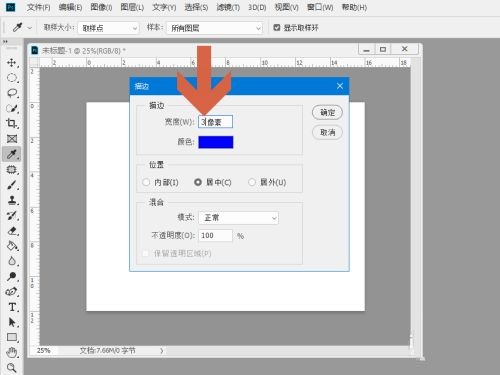Viewport: 500px width, 375px height.
Task: Open the 视图(V) menu
Action: click(286, 7)
